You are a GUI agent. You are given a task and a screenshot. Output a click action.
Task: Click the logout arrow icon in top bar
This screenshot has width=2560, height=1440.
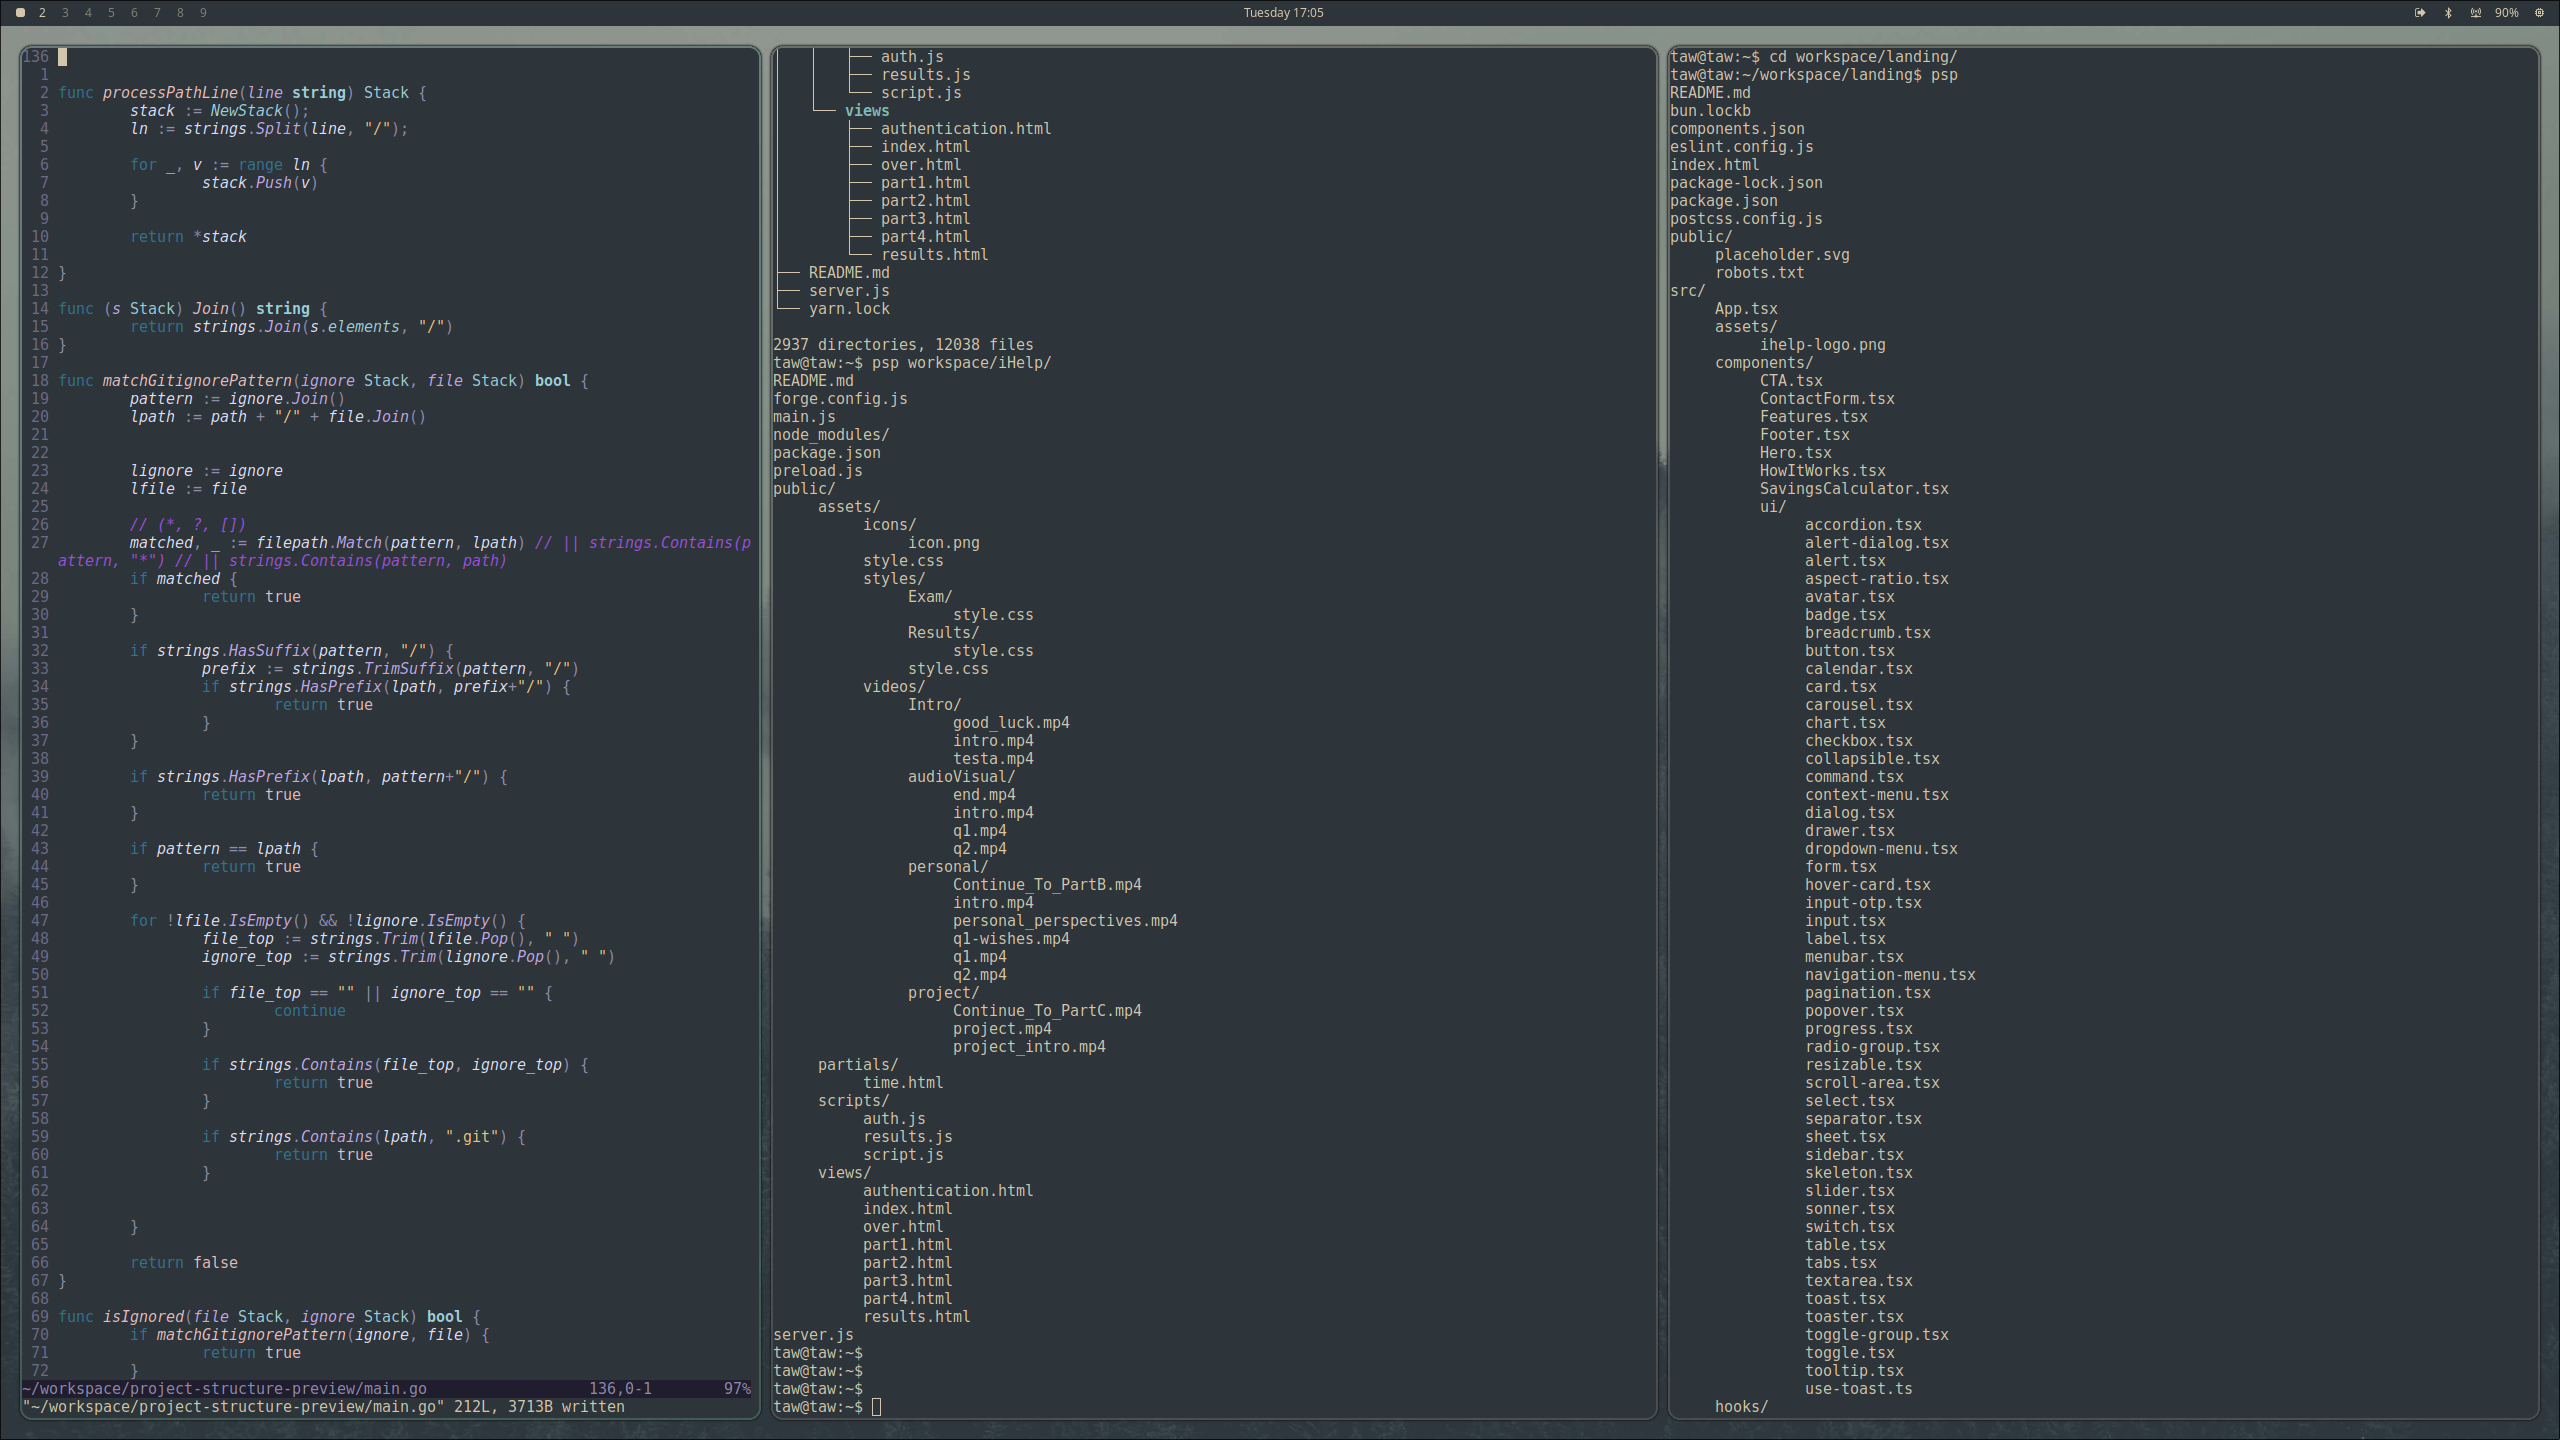tap(2419, 13)
